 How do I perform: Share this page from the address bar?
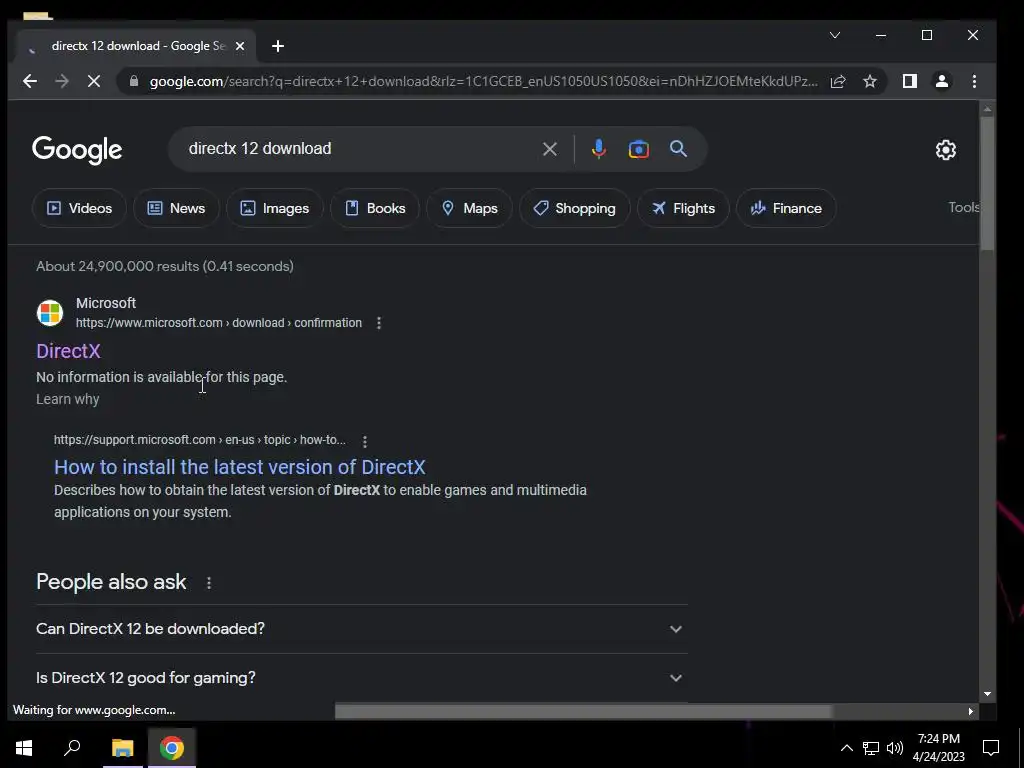(x=838, y=81)
